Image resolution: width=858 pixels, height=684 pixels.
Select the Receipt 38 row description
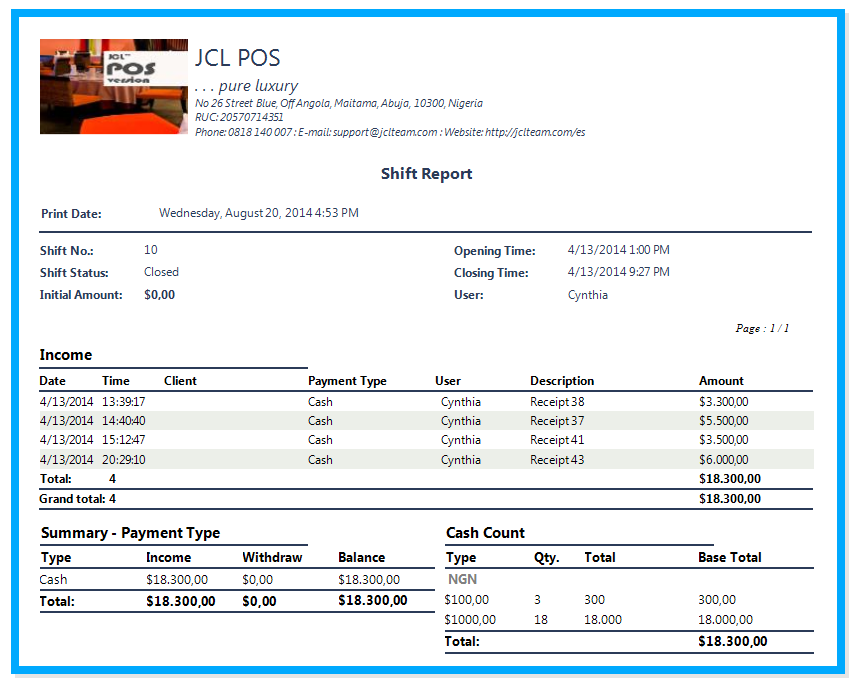(557, 402)
